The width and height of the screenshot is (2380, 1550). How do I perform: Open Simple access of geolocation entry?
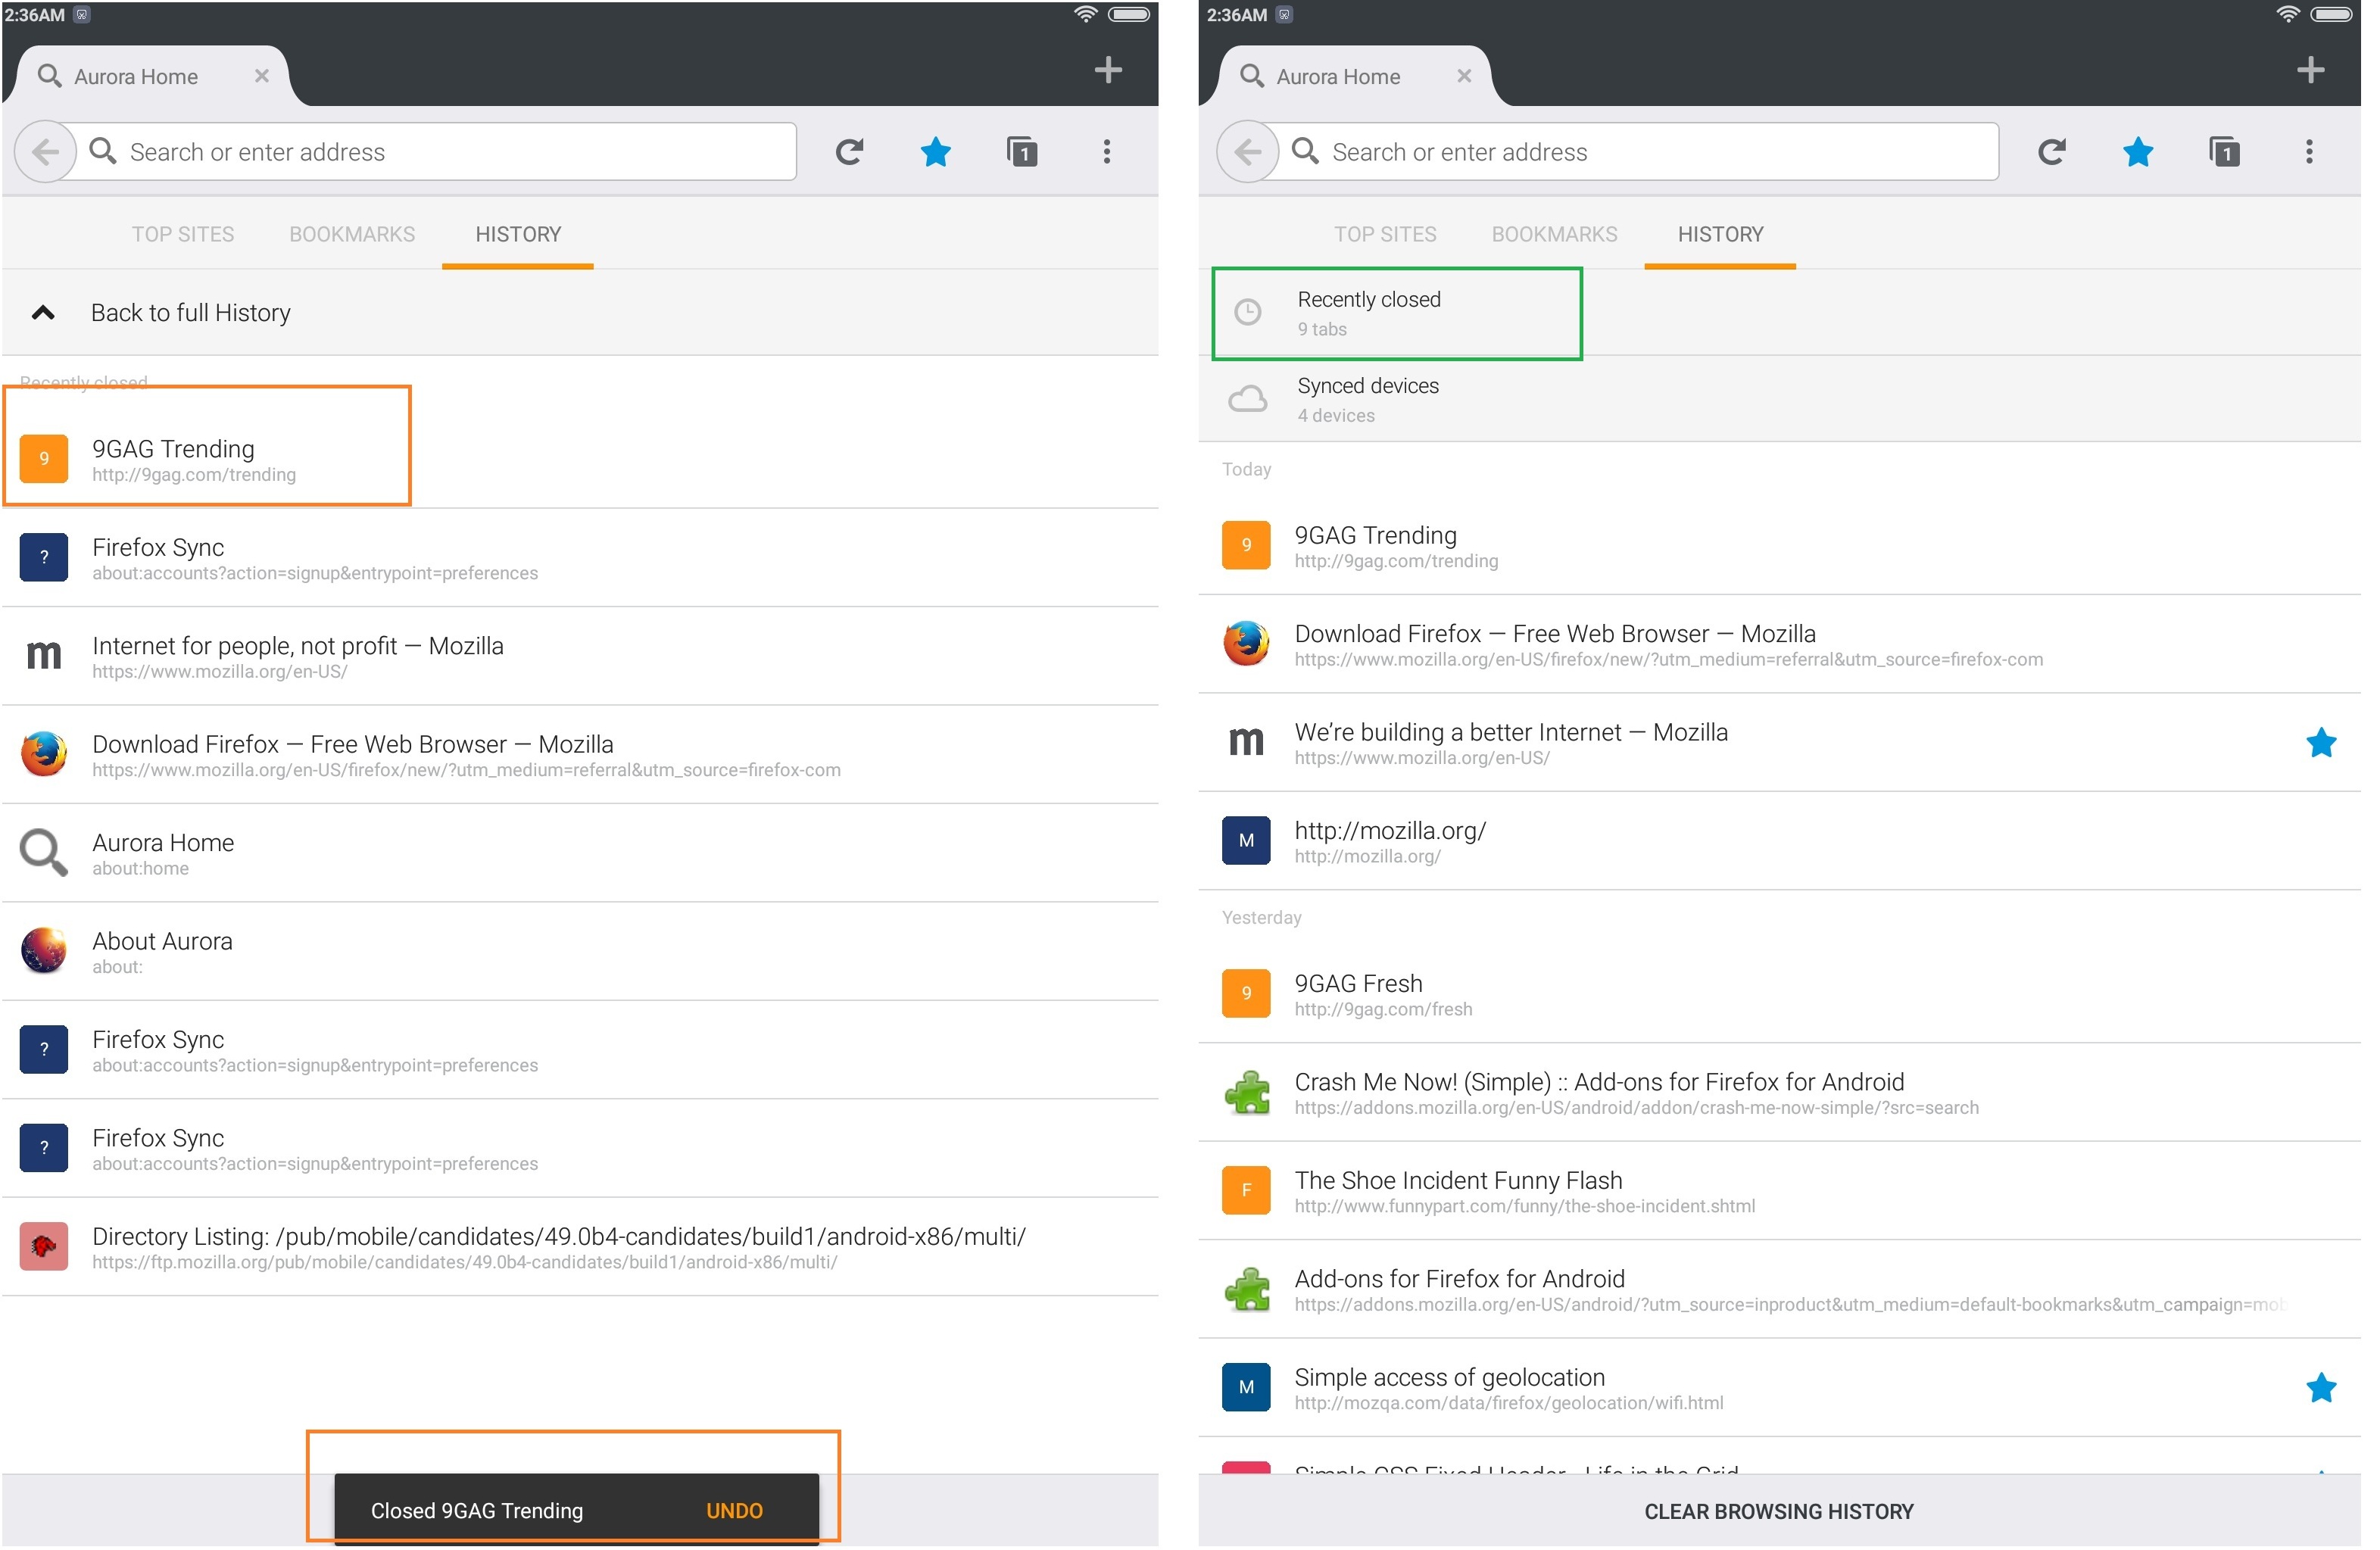[1780, 1388]
